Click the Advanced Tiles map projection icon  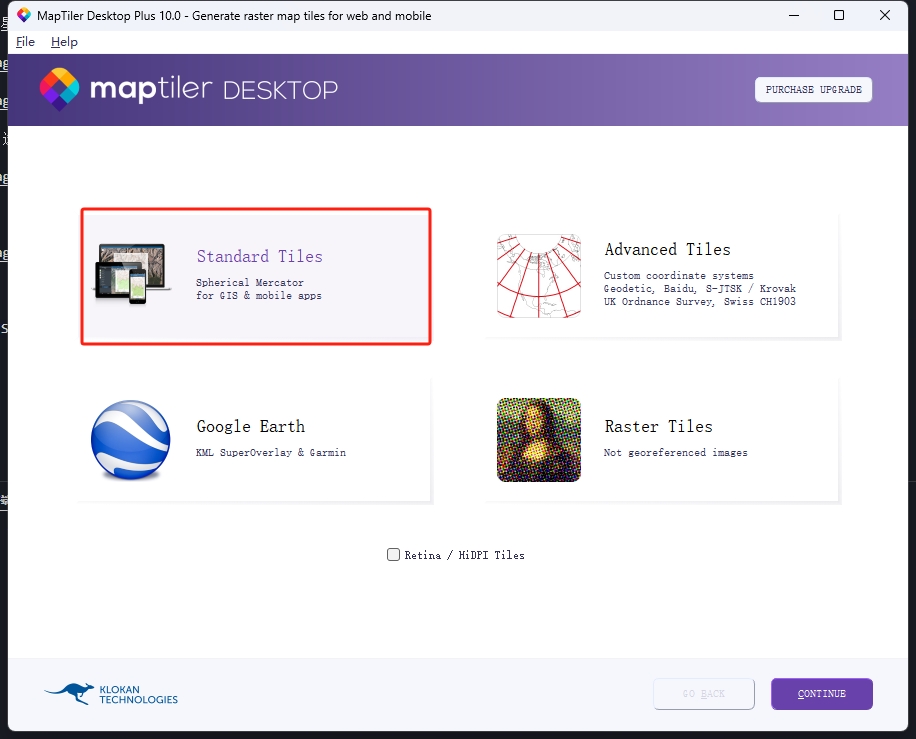[539, 276]
